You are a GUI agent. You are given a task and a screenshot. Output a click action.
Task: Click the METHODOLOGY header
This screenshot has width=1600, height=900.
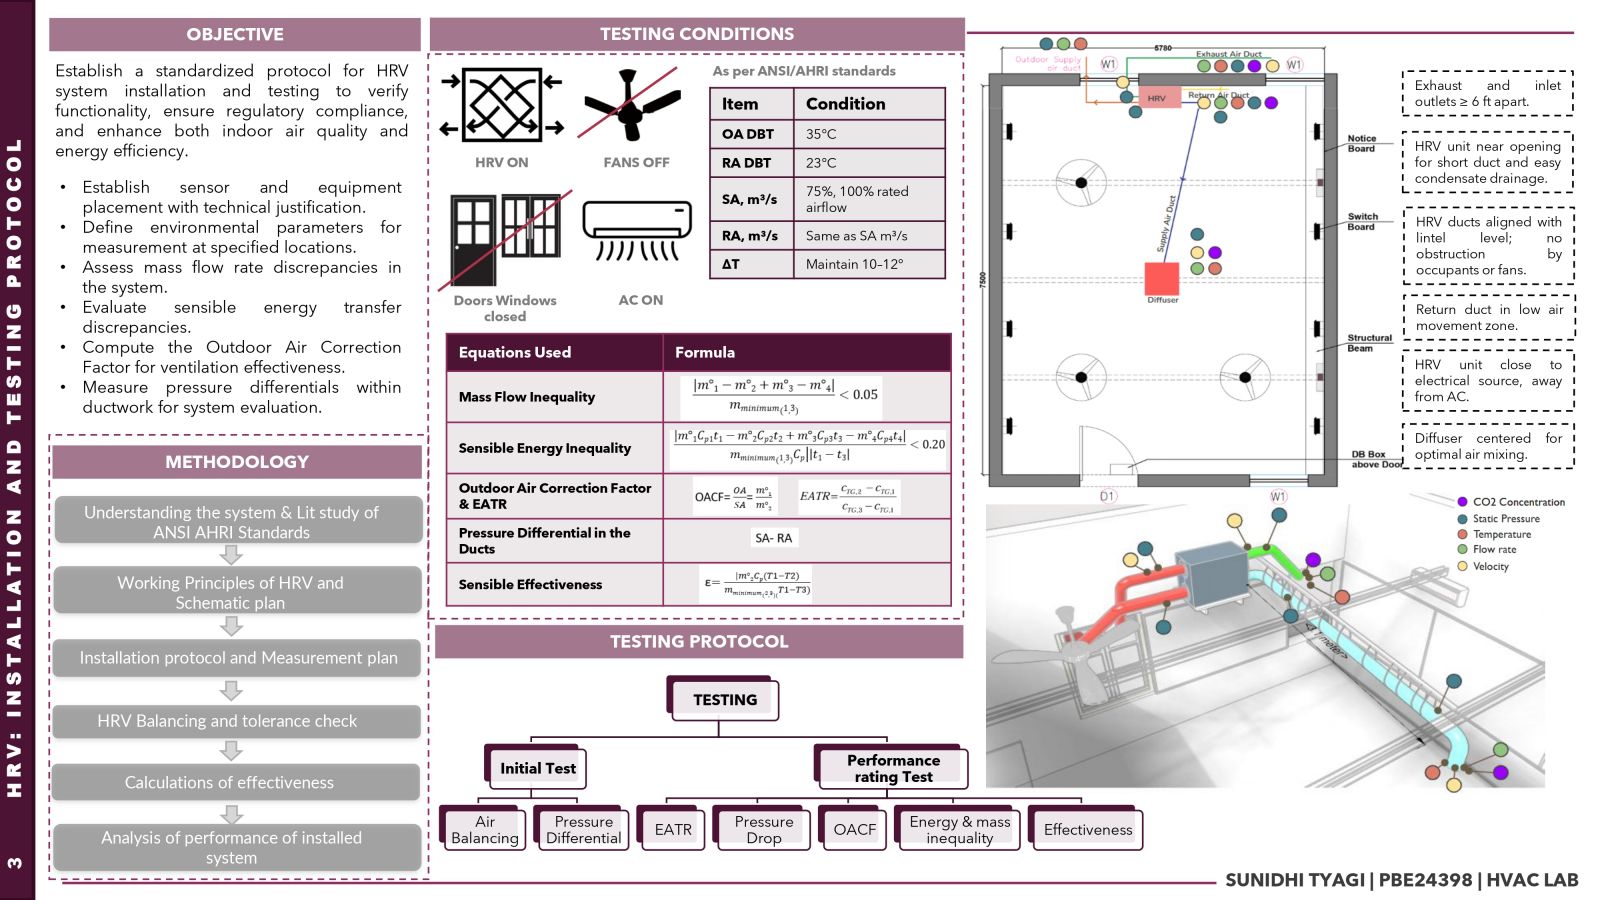pos(237,462)
